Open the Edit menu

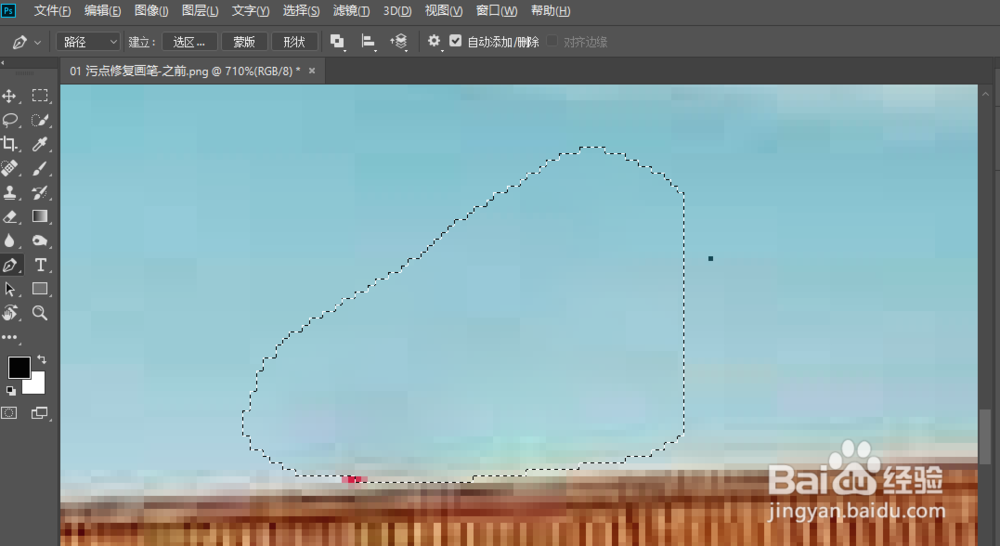click(x=103, y=11)
